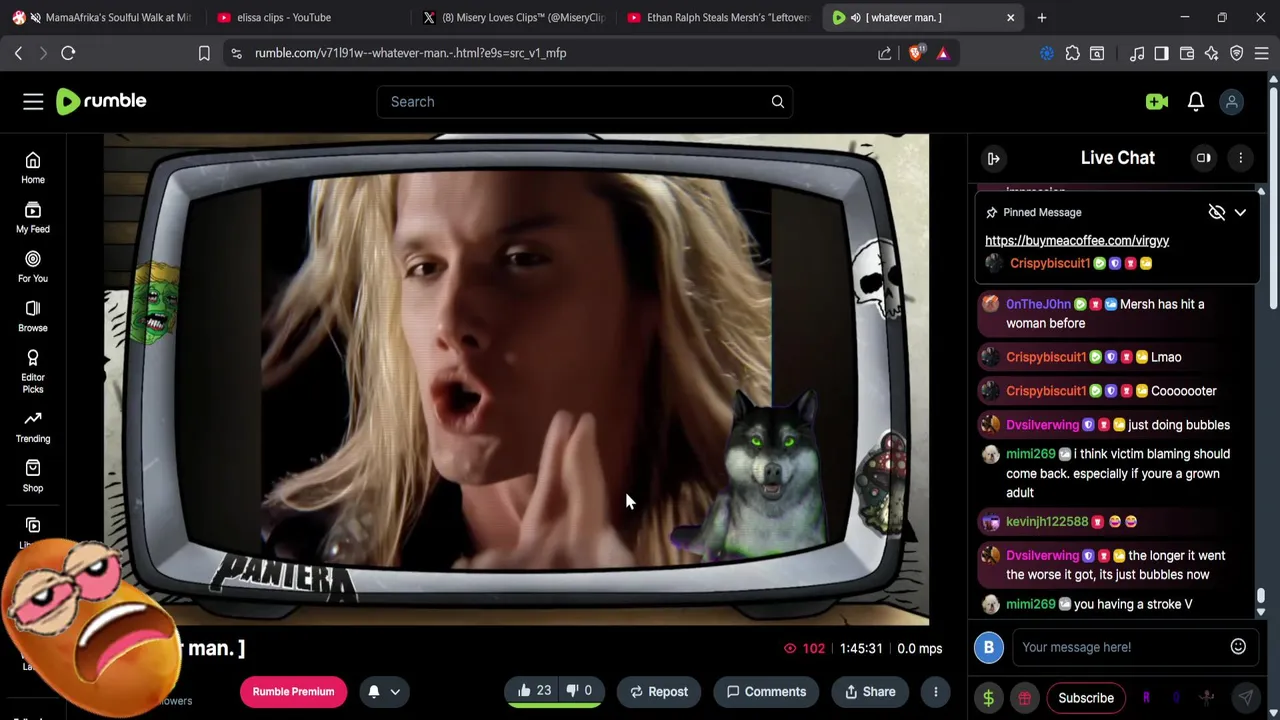This screenshot has height=720, width=1280.
Task: Open Brave Rewards triangle icon
Action: tap(943, 53)
